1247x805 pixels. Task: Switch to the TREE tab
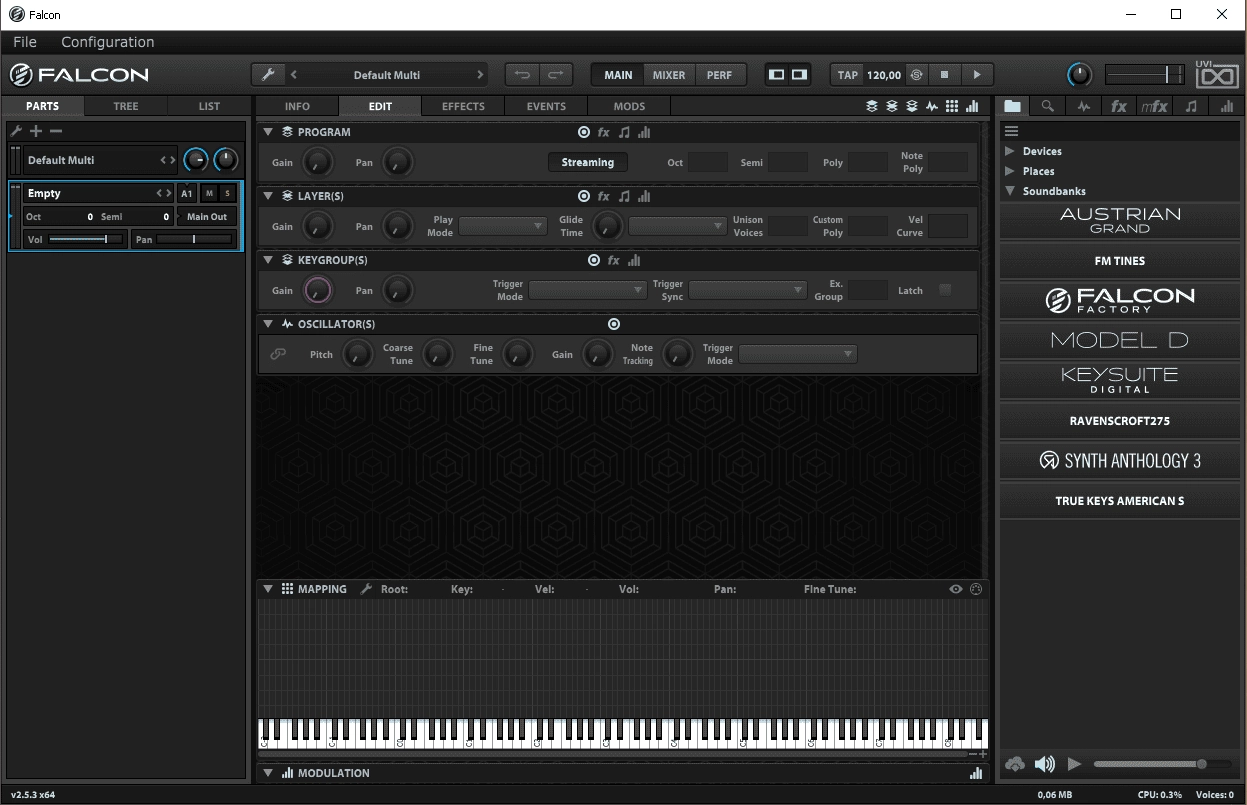tap(126, 106)
